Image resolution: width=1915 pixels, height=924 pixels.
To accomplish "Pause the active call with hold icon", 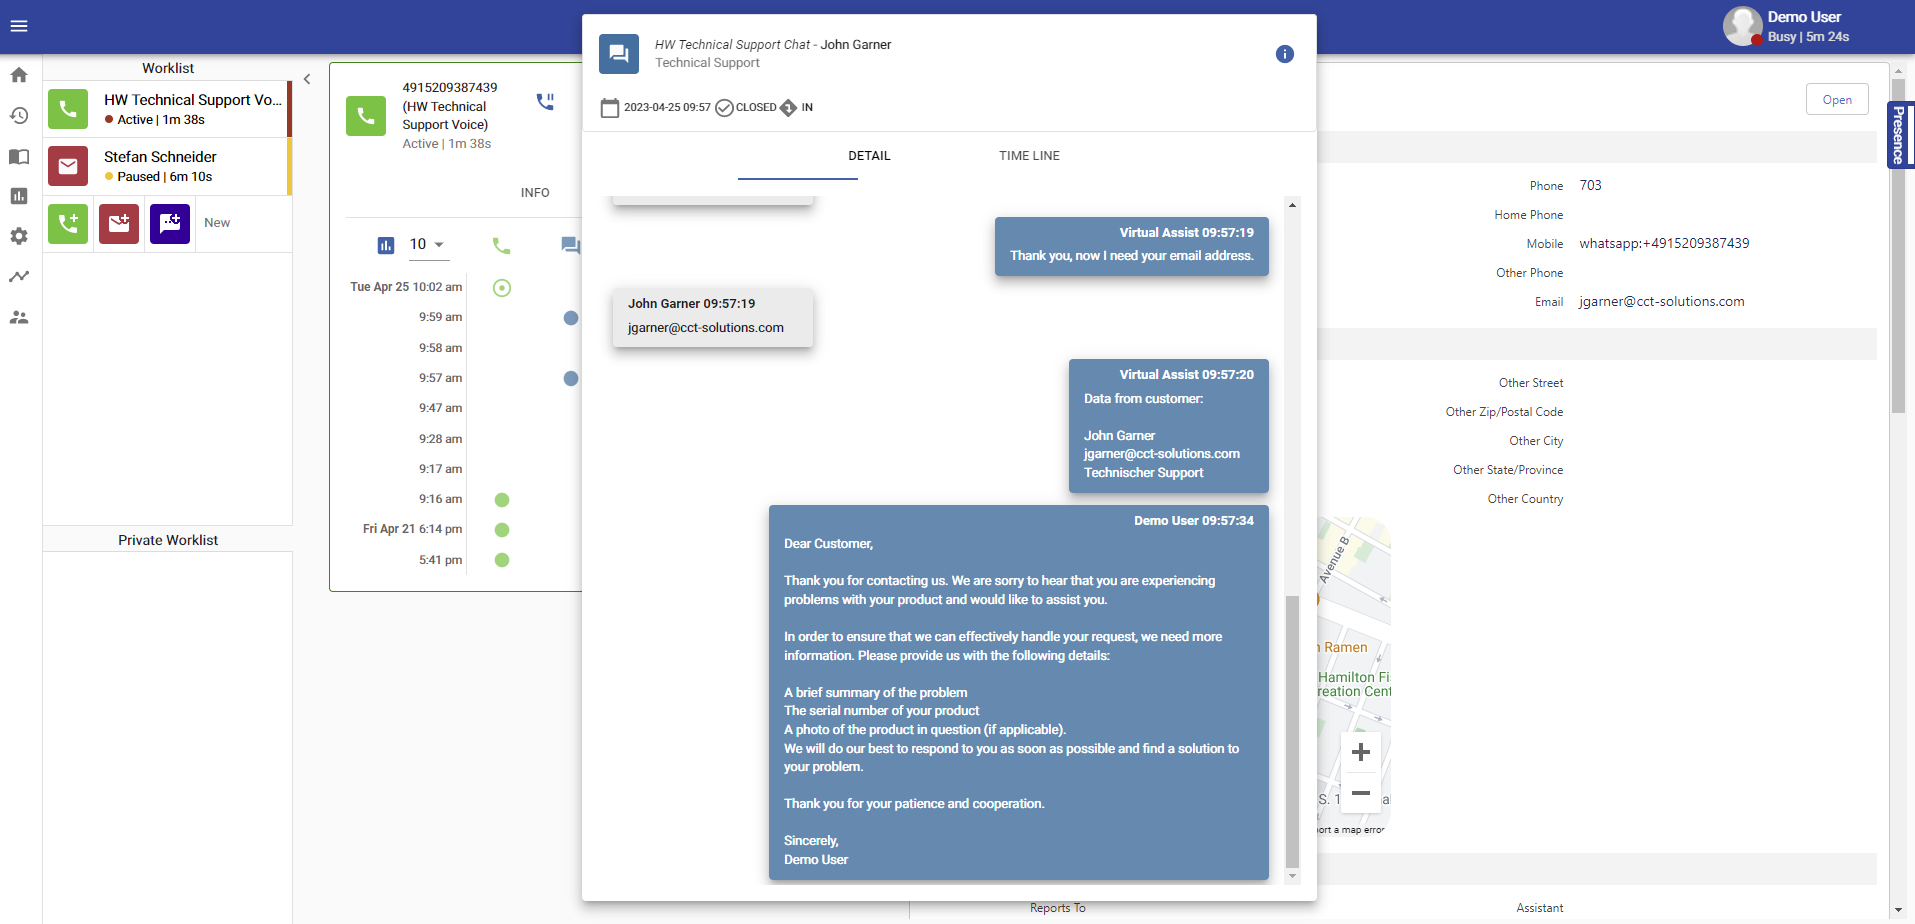I will pyautogui.click(x=545, y=102).
